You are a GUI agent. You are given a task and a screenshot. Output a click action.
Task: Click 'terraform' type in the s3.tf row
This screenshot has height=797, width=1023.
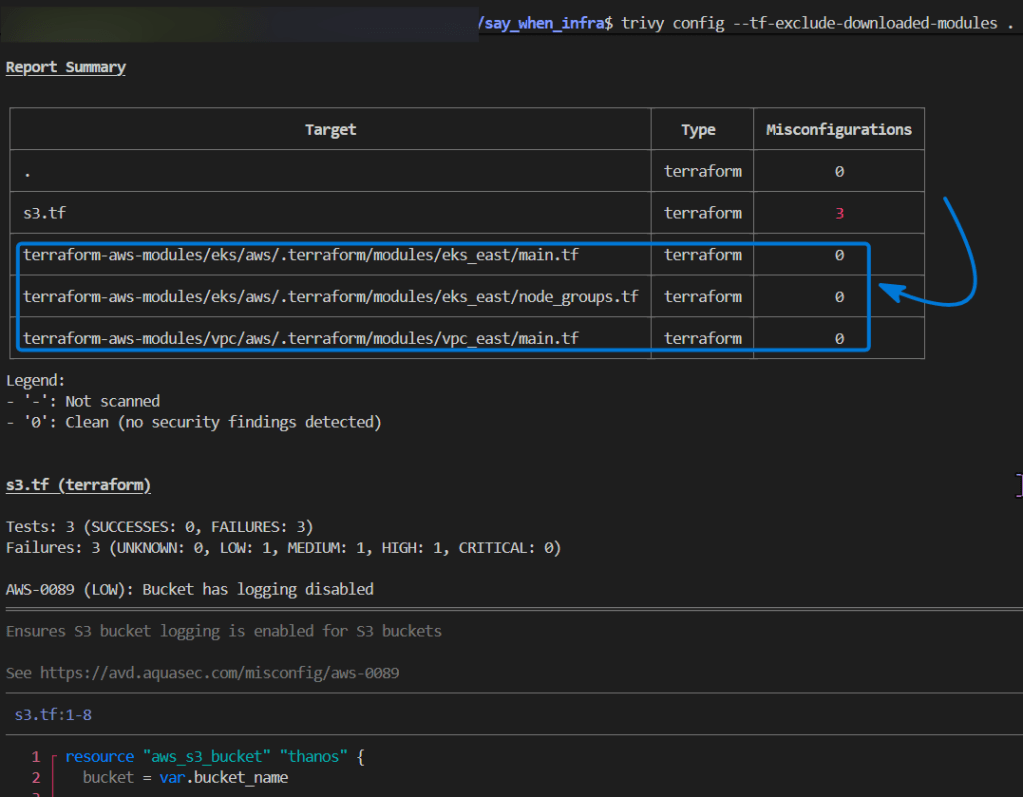pyautogui.click(x=703, y=213)
